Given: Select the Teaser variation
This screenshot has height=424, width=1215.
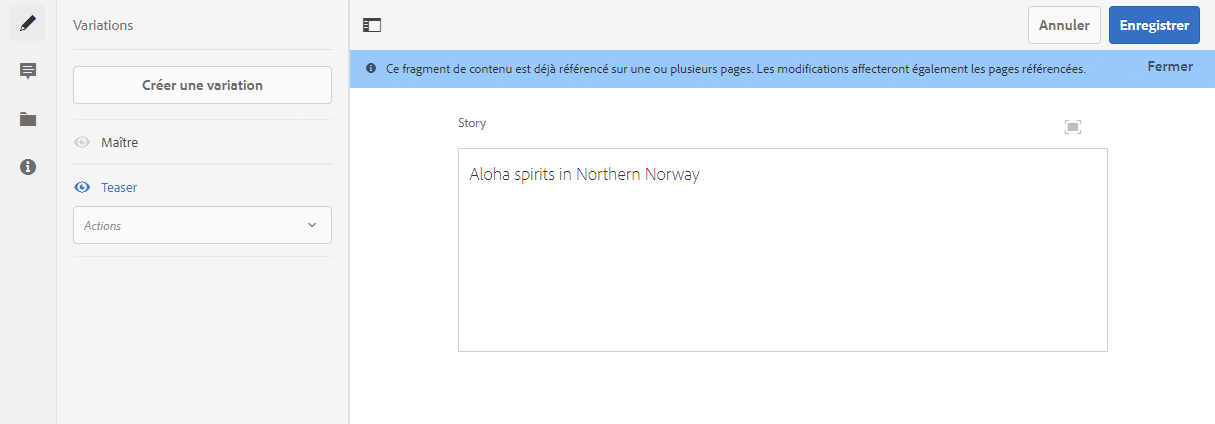Looking at the screenshot, I should [x=119, y=187].
